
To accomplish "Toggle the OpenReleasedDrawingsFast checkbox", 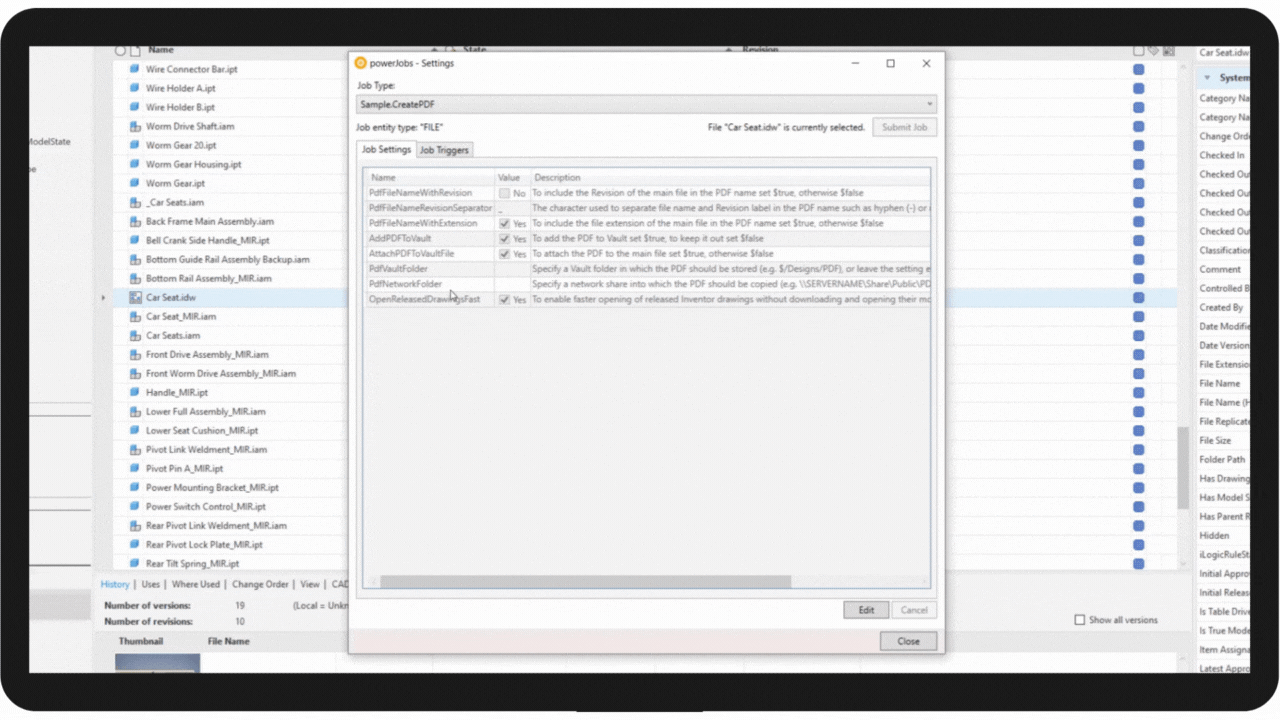I will point(505,300).
